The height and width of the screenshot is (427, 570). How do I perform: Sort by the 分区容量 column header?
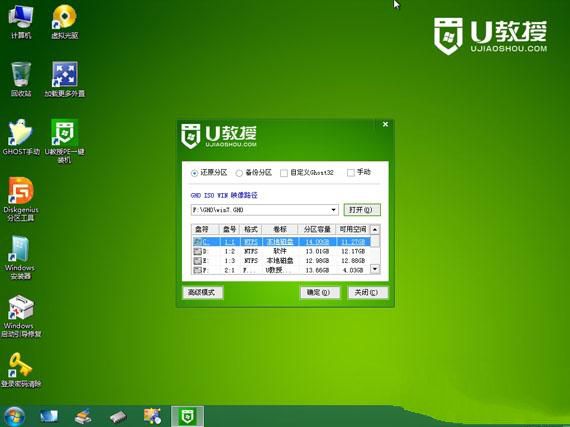tap(317, 229)
